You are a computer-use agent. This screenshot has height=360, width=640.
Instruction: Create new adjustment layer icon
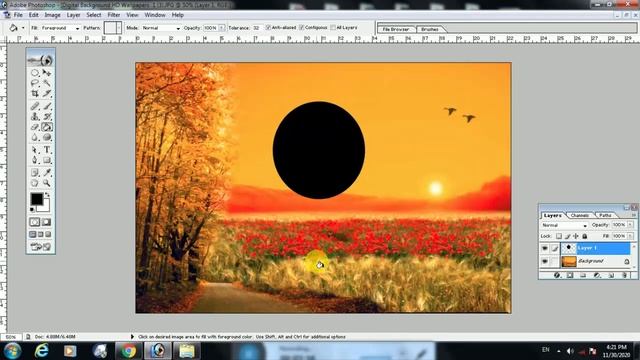click(x=597, y=276)
